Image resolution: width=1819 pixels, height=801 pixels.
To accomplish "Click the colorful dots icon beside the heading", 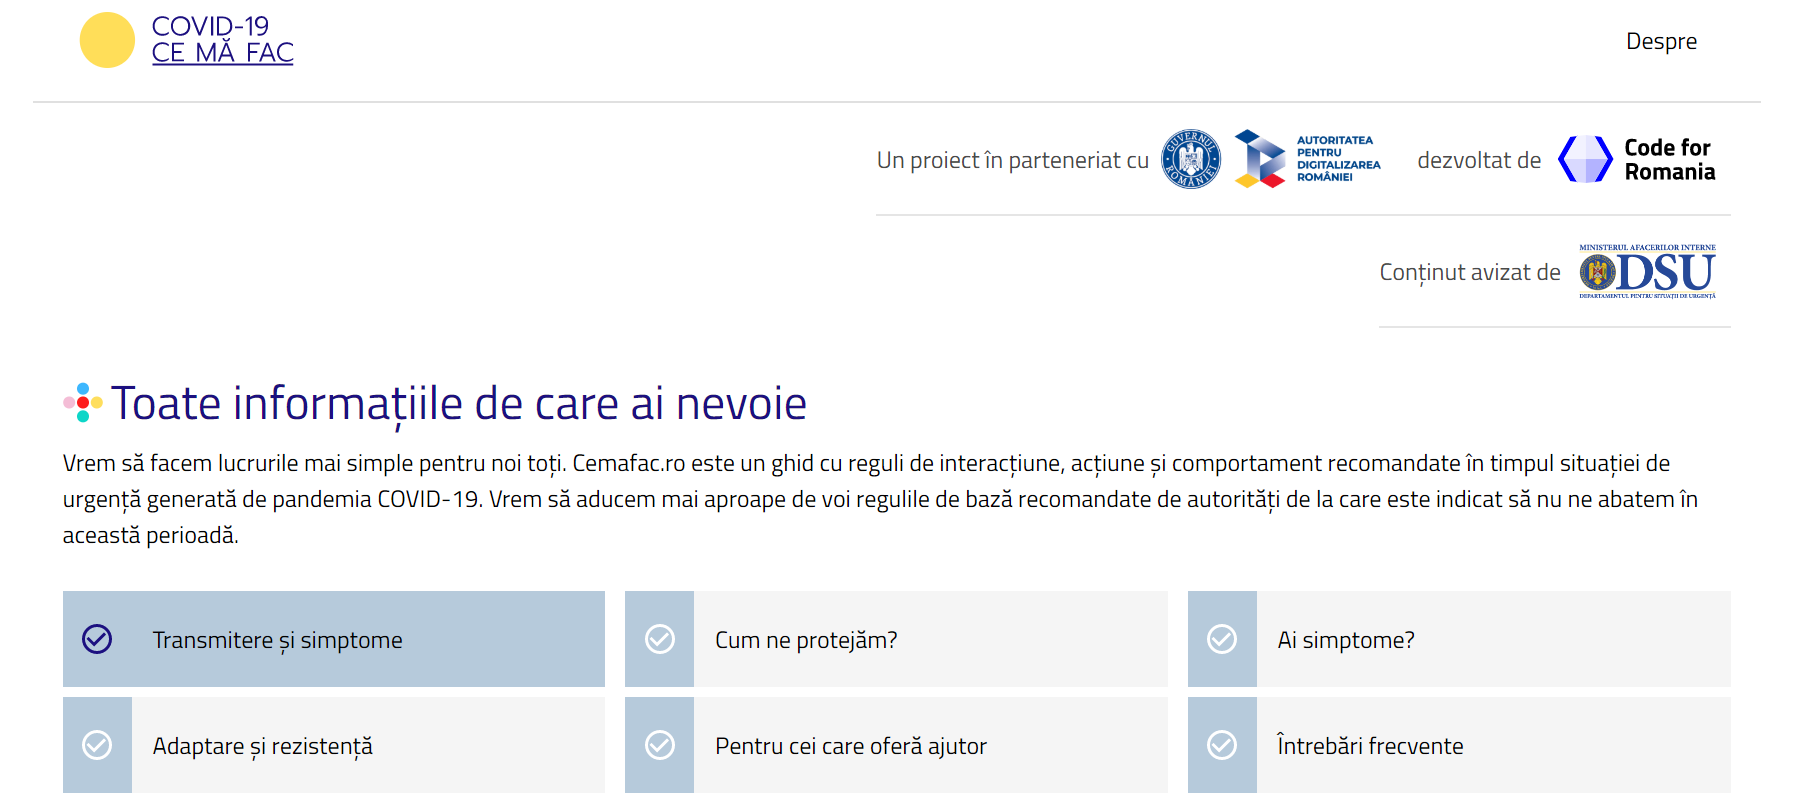I will [x=83, y=404].
